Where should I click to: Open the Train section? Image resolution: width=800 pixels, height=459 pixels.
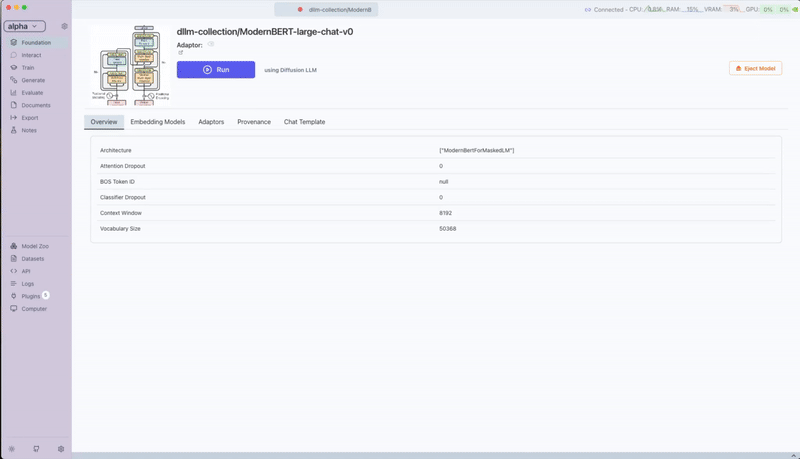point(28,68)
